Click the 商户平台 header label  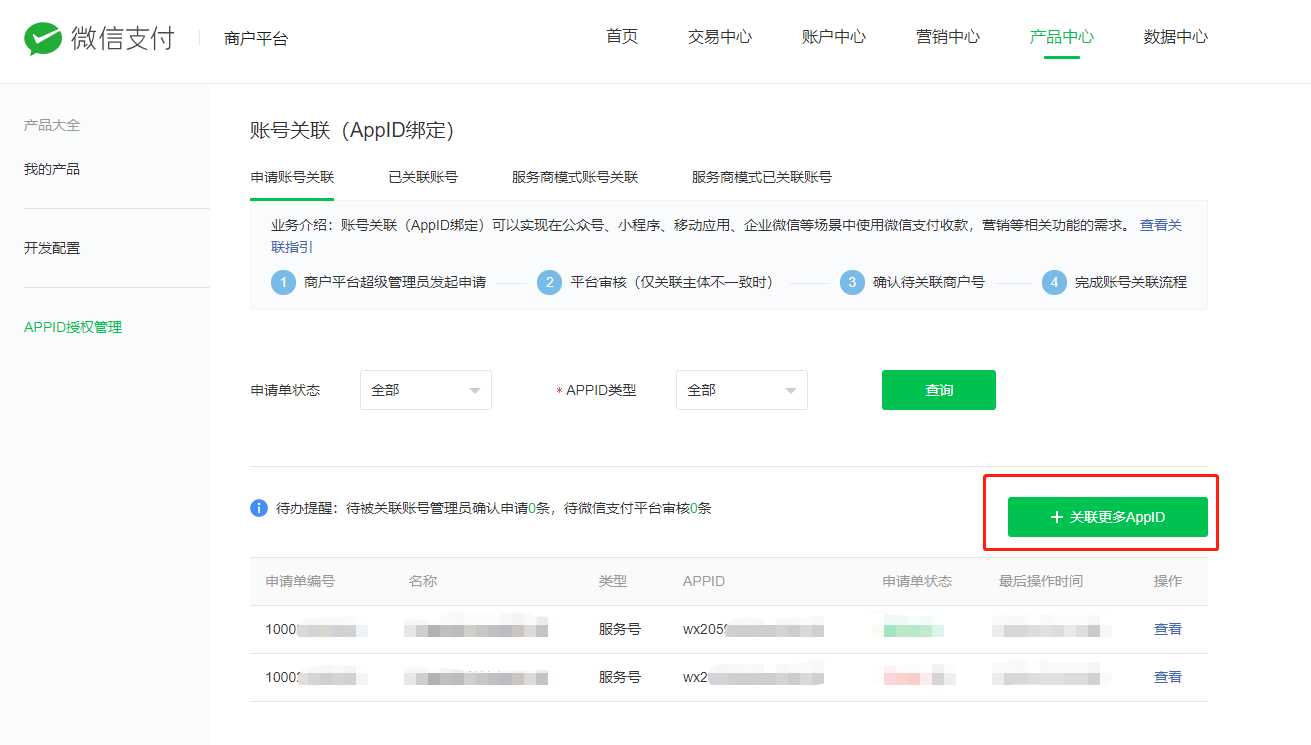257,39
